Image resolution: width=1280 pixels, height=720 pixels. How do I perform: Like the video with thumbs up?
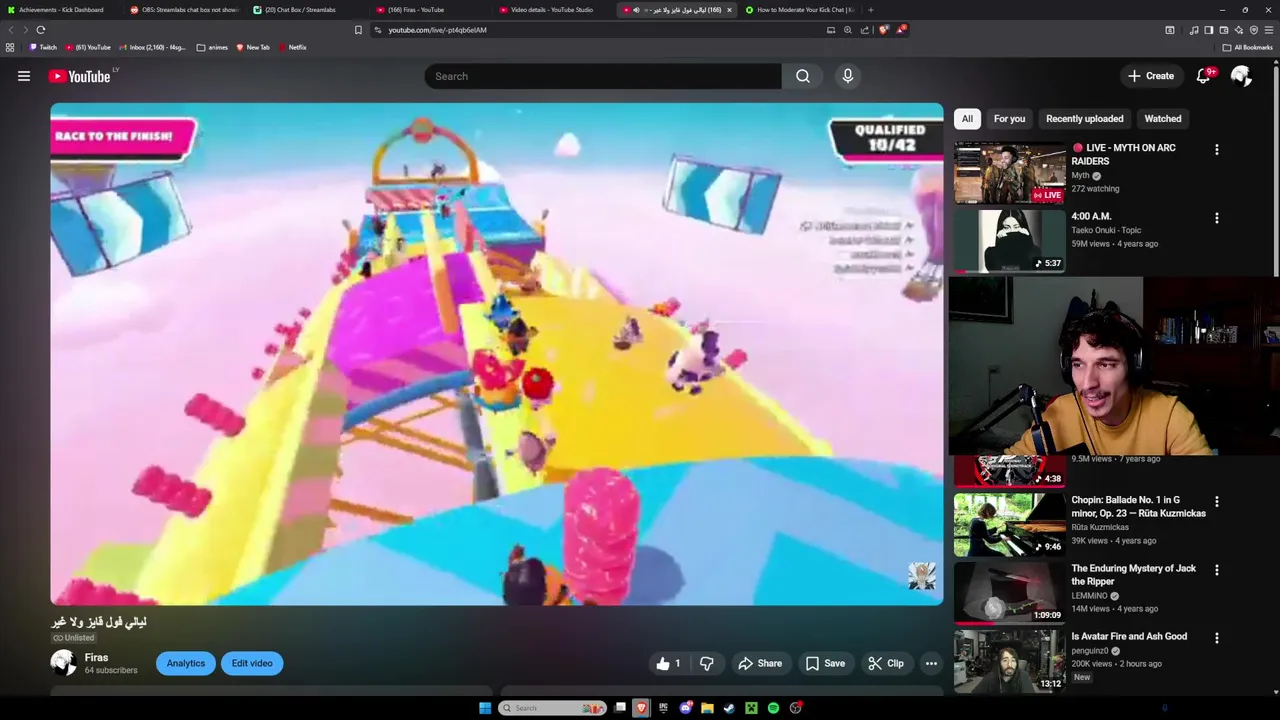(x=668, y=663)
